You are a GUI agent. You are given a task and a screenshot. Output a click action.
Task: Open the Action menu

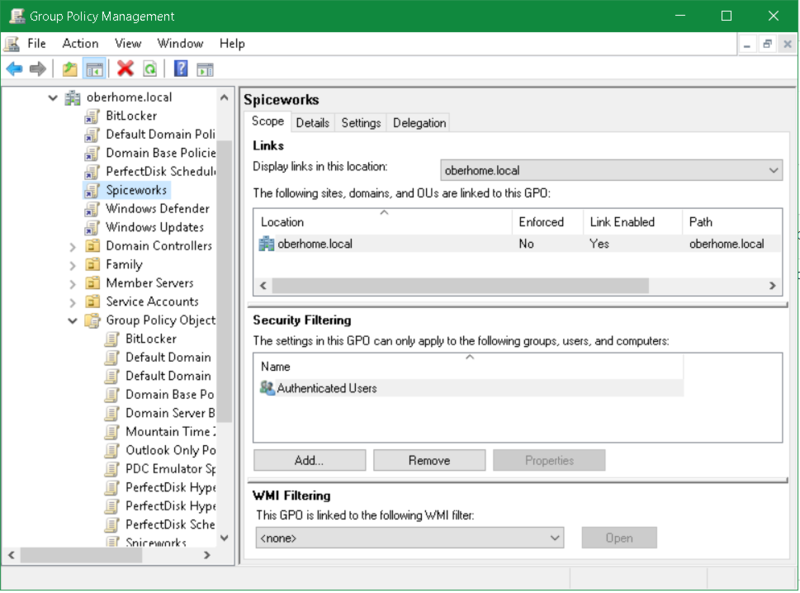point(80,44)
